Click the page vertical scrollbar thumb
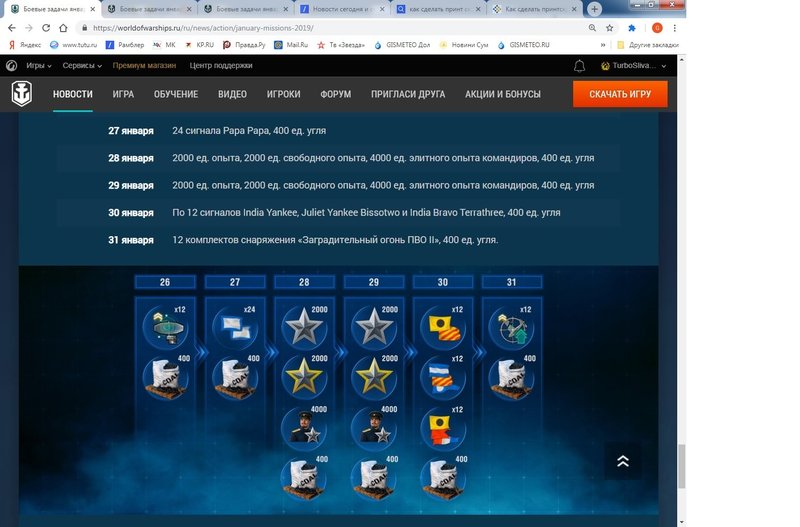Viewport: 800px width, 527px height. [x=681, y=466]
